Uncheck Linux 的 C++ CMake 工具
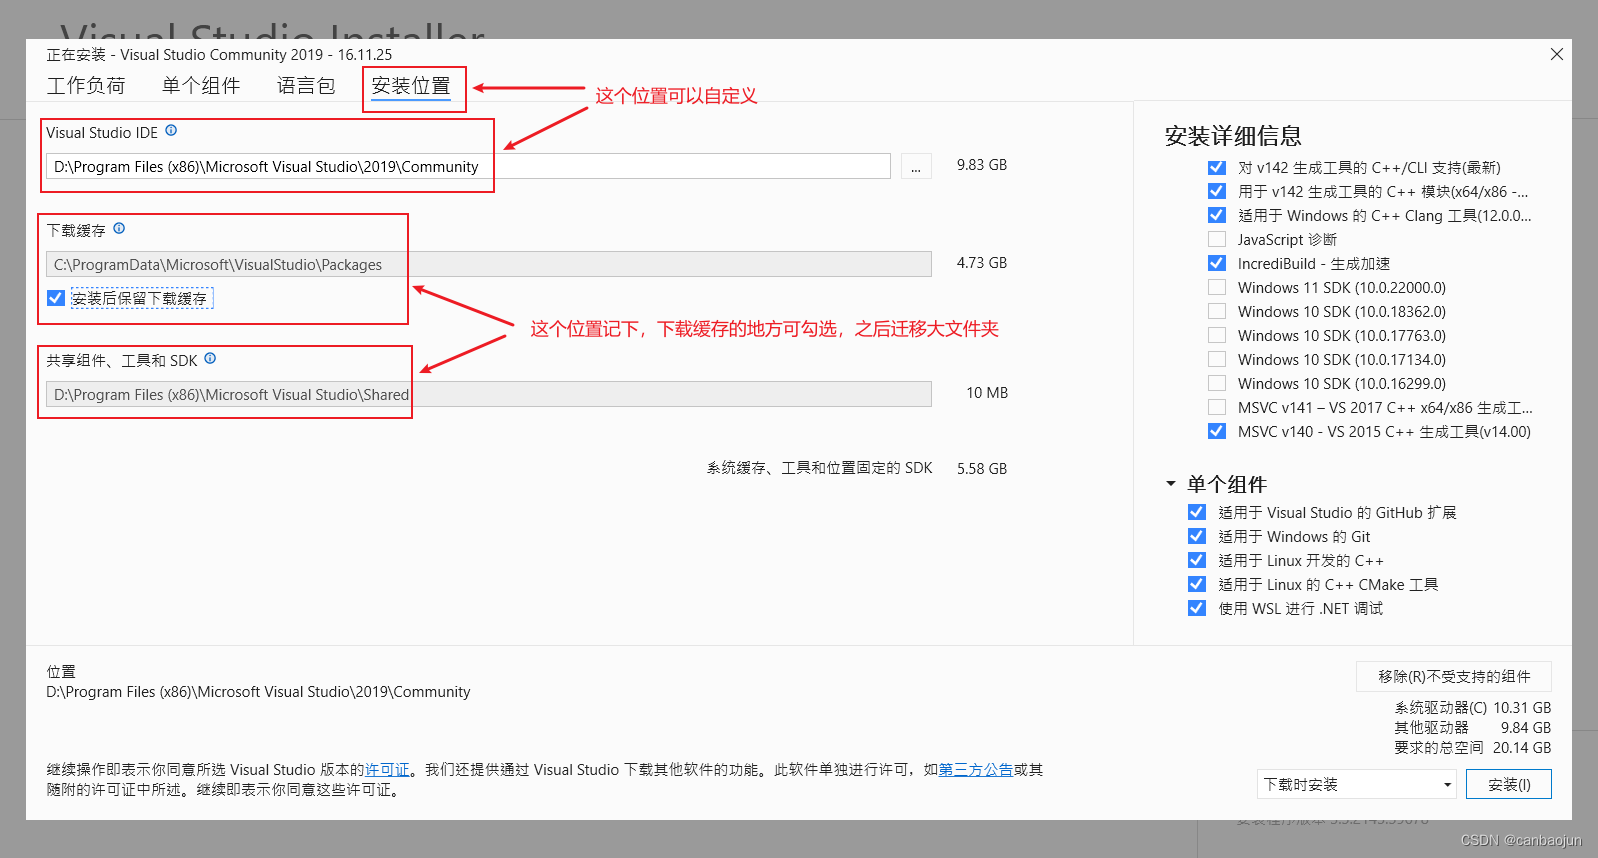 [x=1197, y=584]
